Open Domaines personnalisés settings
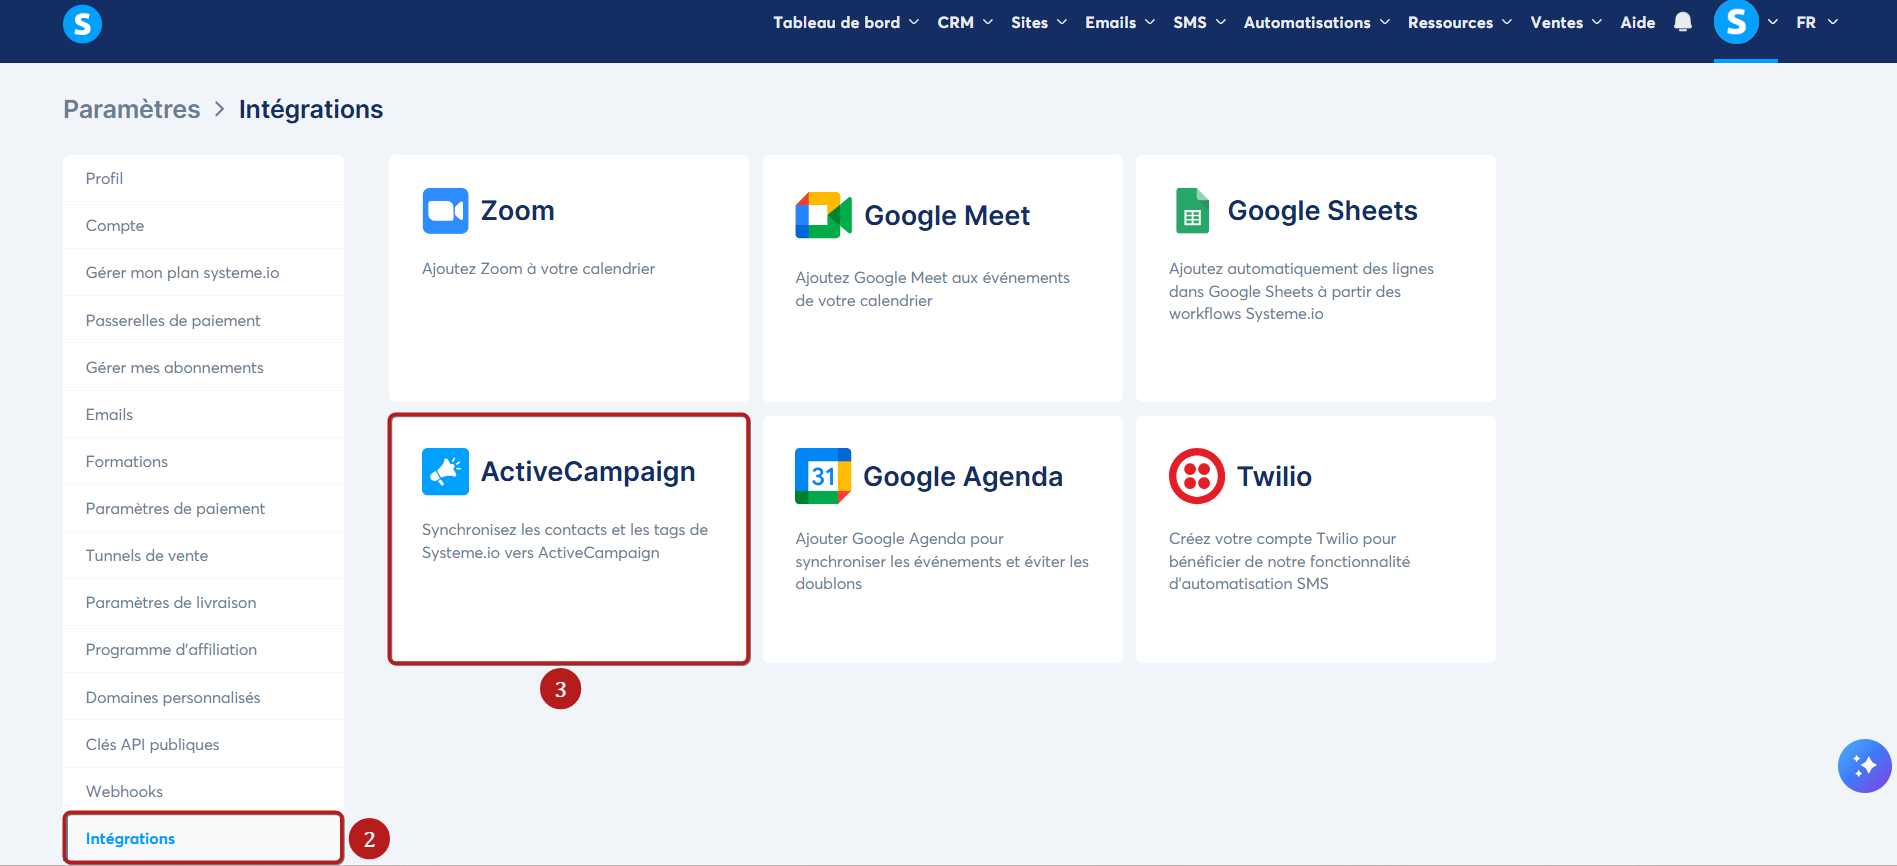1897x866 pixels. 203,697
